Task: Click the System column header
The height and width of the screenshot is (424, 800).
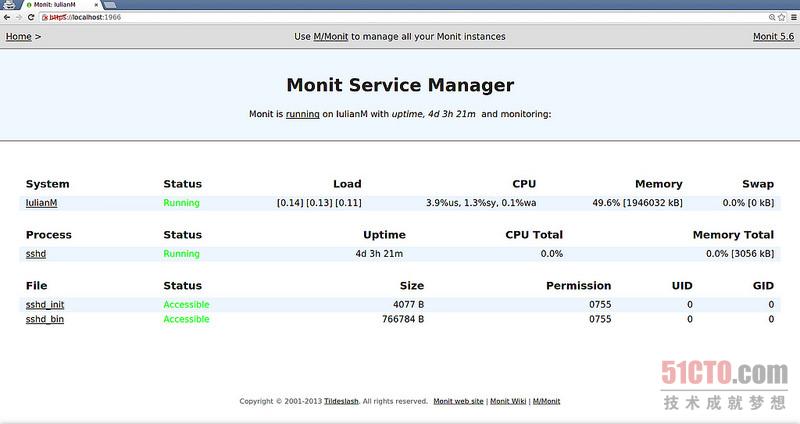Action: point(47,184)
